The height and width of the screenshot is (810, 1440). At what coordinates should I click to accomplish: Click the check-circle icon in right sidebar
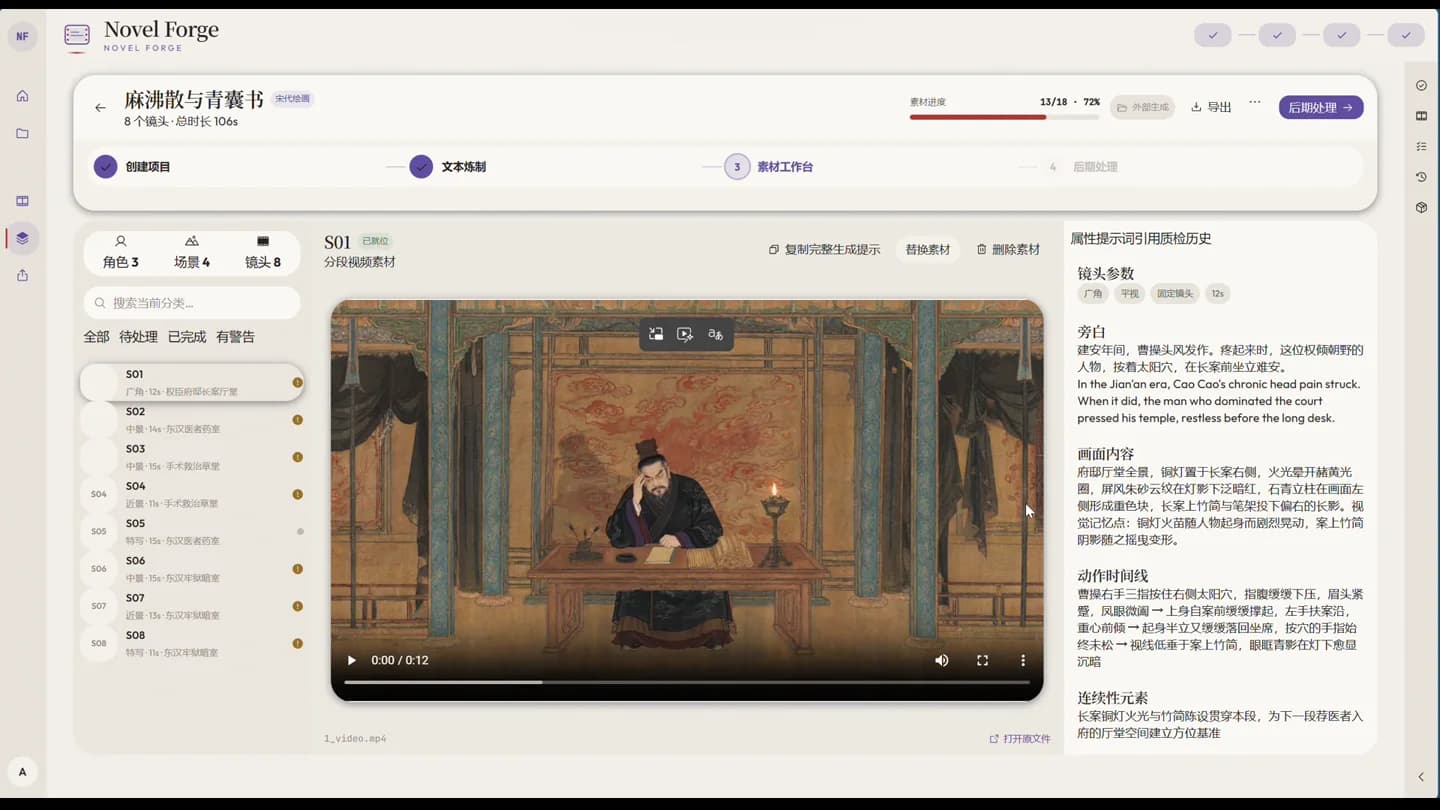pos(1421,86)
